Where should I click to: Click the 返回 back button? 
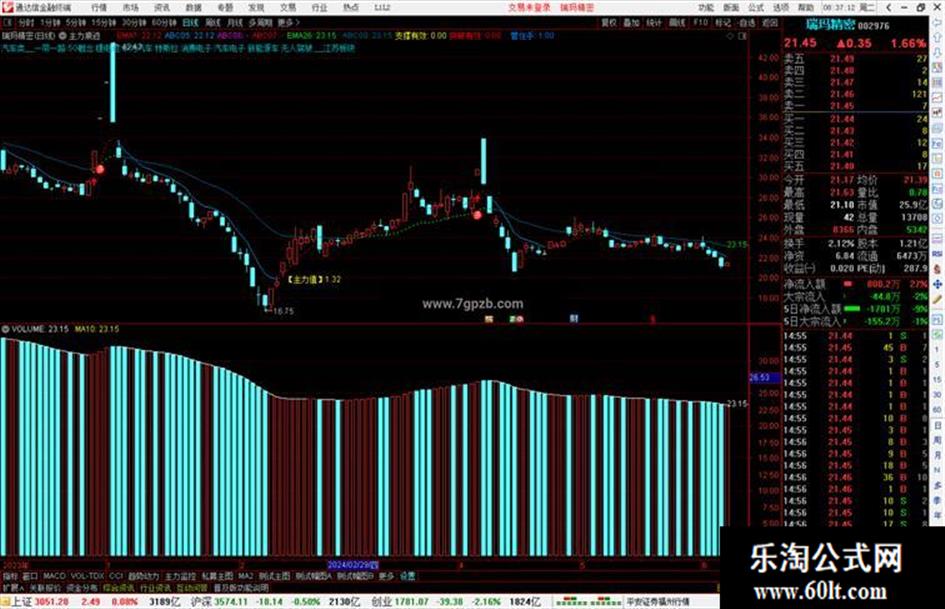pos(770,23)
